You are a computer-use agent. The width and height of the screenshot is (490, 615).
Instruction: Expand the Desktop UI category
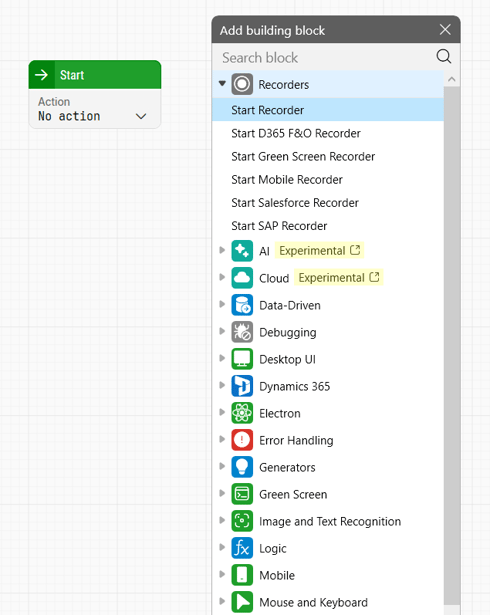click(222, 358)
